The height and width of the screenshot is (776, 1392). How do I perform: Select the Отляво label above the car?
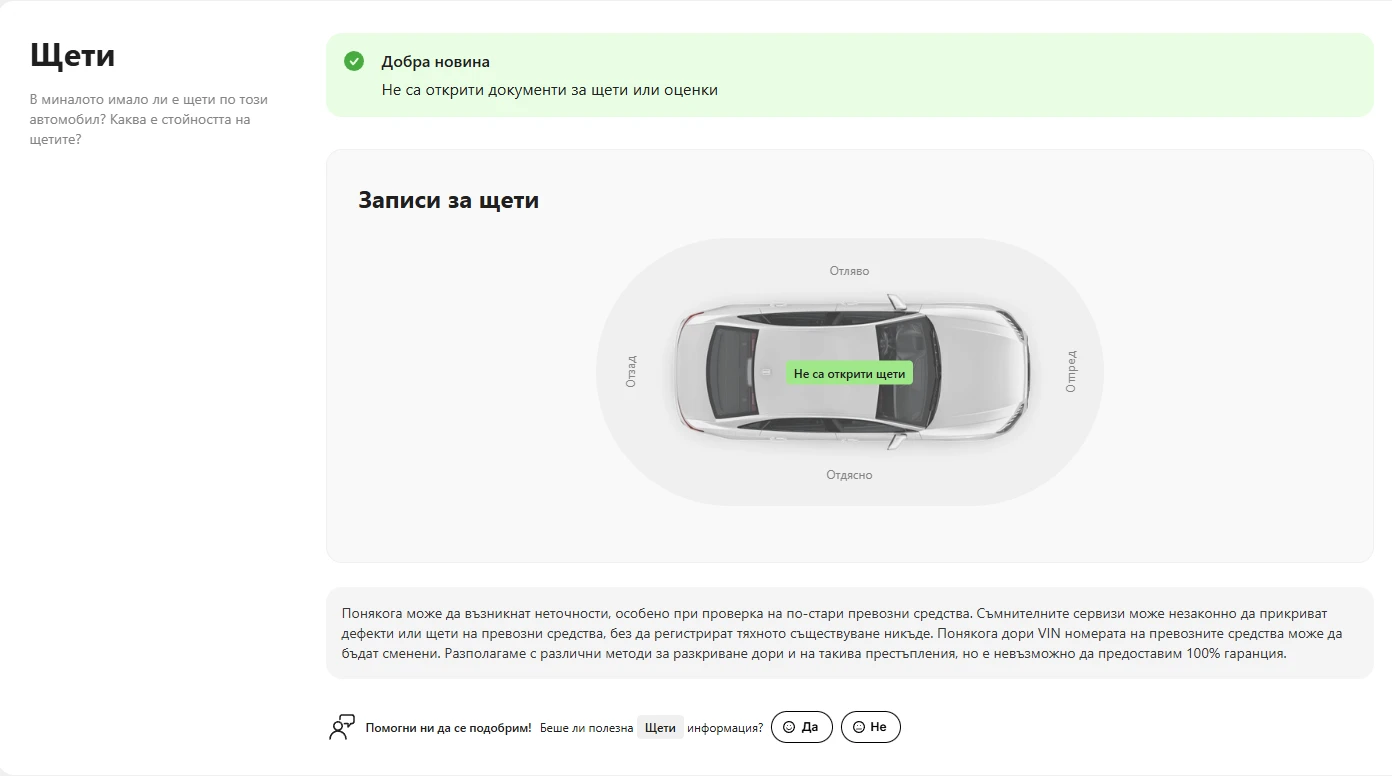coord(849,271)
